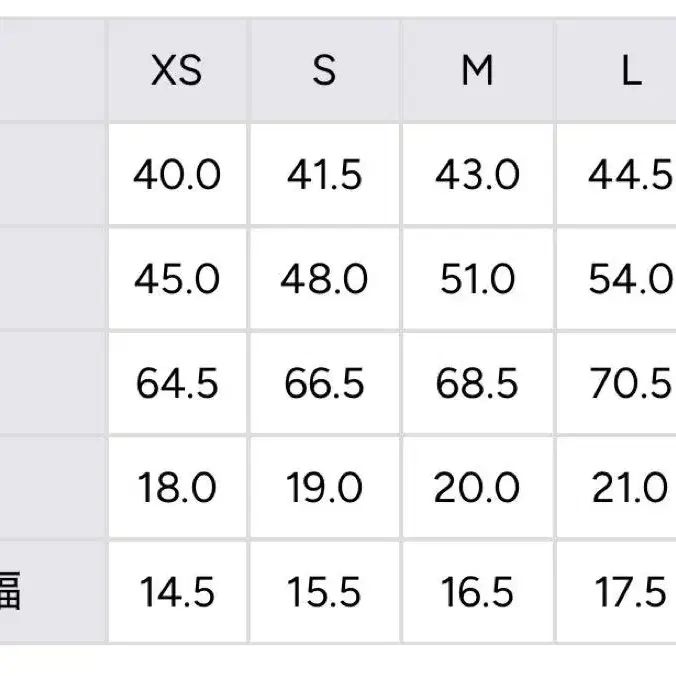Click the 68.5 measurement cell
The width and height of the screenshot is (676, 676).
point(477,384)
